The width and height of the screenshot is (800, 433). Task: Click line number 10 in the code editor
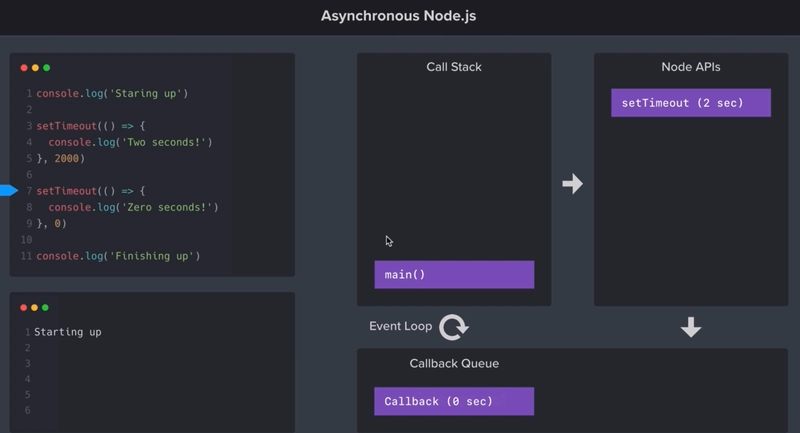[x=27, y=240]
